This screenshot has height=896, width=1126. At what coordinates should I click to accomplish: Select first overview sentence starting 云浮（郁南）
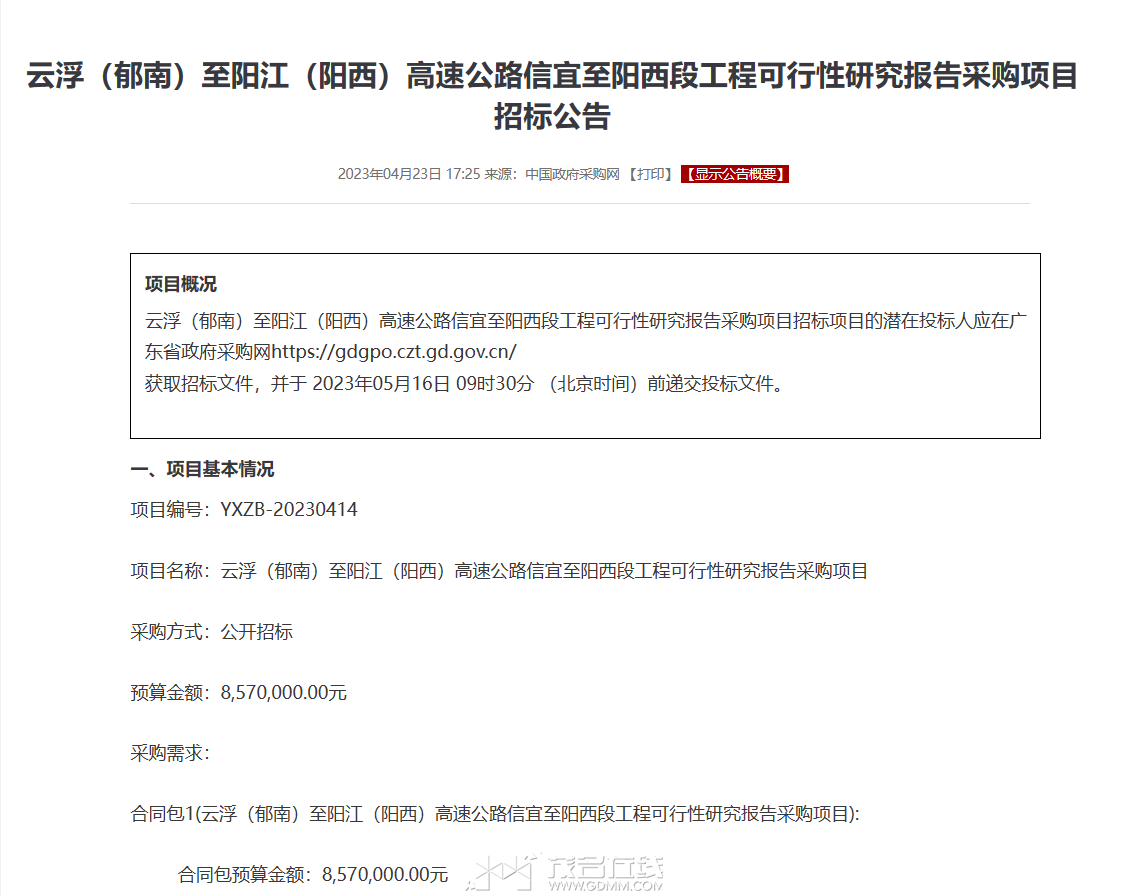(585, 336)
